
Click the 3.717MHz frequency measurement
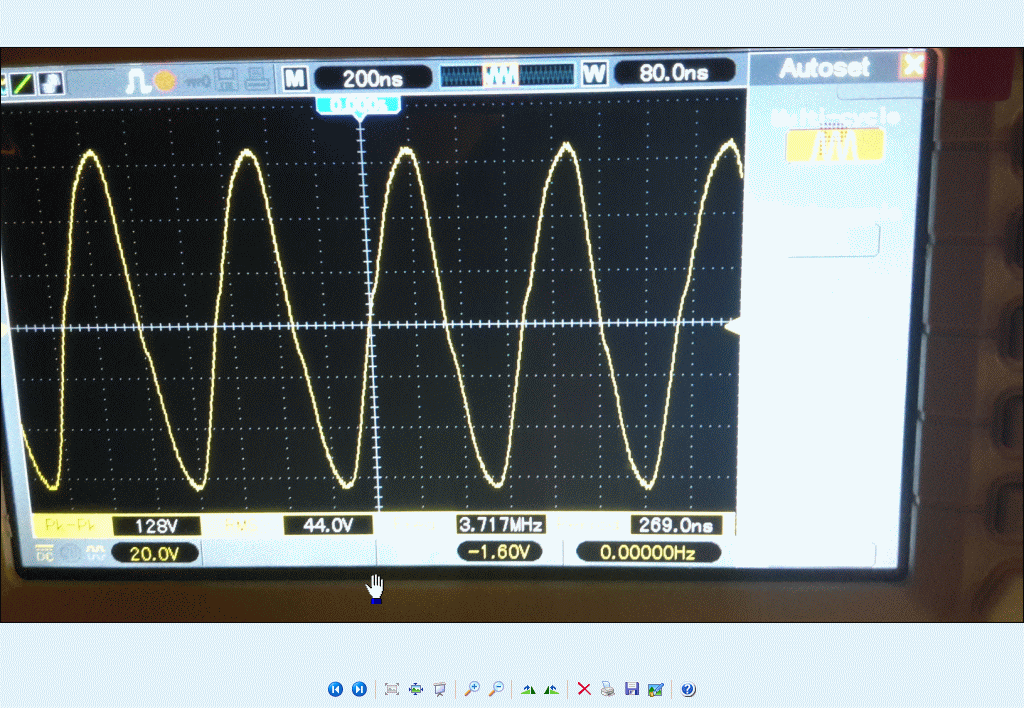click(x=501, y=525)
